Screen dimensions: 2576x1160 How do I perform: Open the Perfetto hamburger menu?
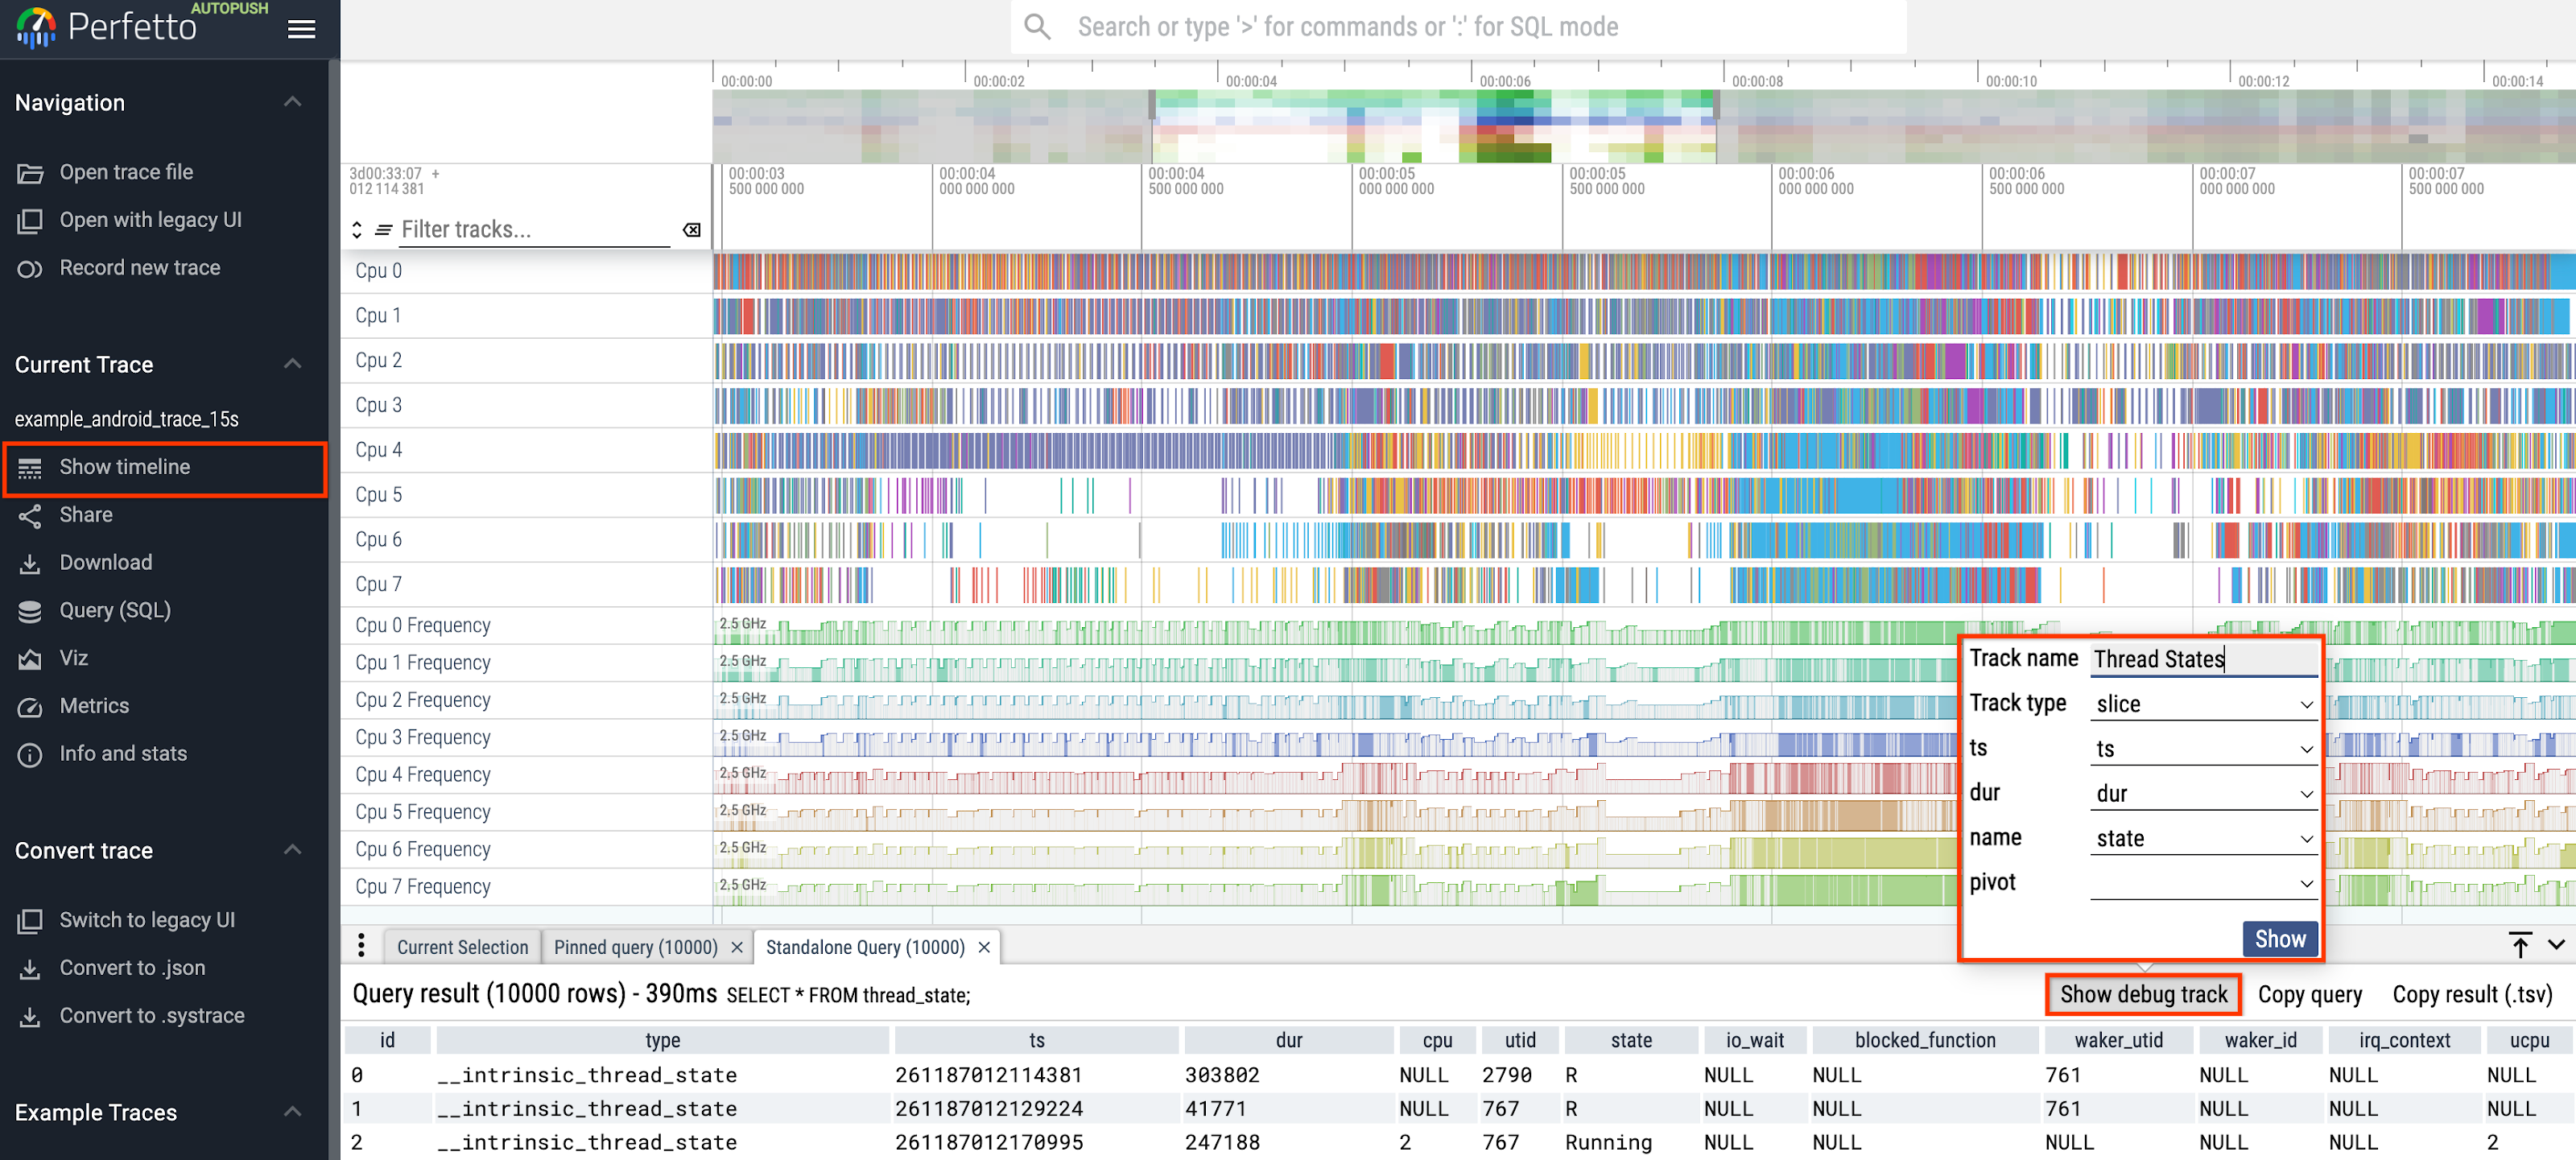click(x=301, y=28)
